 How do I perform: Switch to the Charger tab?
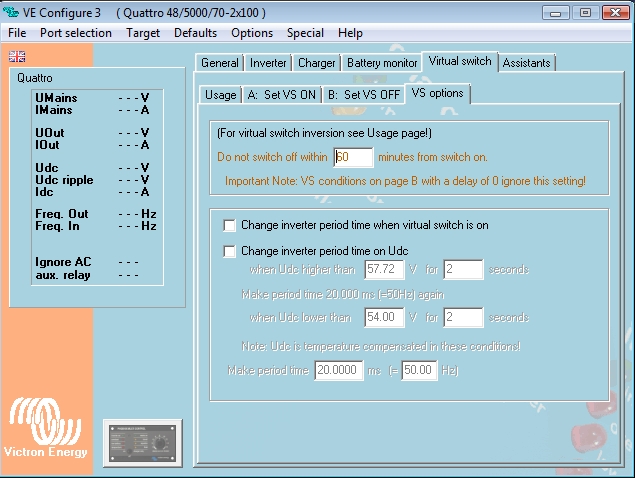(x=317, y=63)
